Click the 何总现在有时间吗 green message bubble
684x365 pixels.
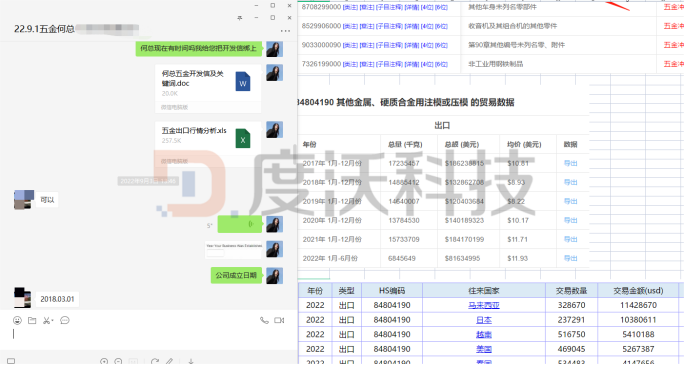pos(198,48)
